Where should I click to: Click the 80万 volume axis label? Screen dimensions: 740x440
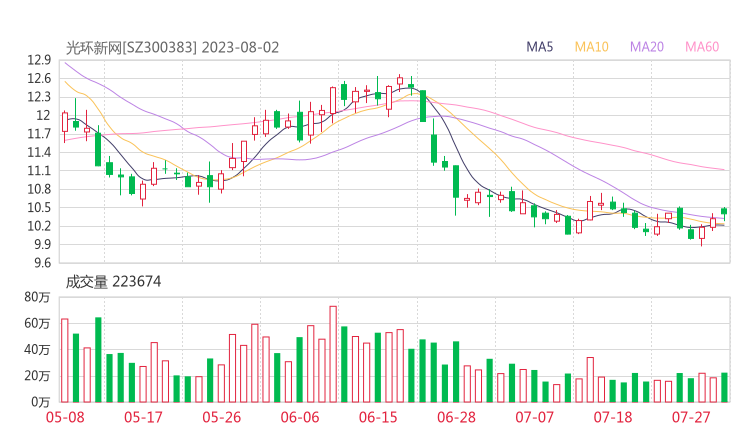point(37,297)
